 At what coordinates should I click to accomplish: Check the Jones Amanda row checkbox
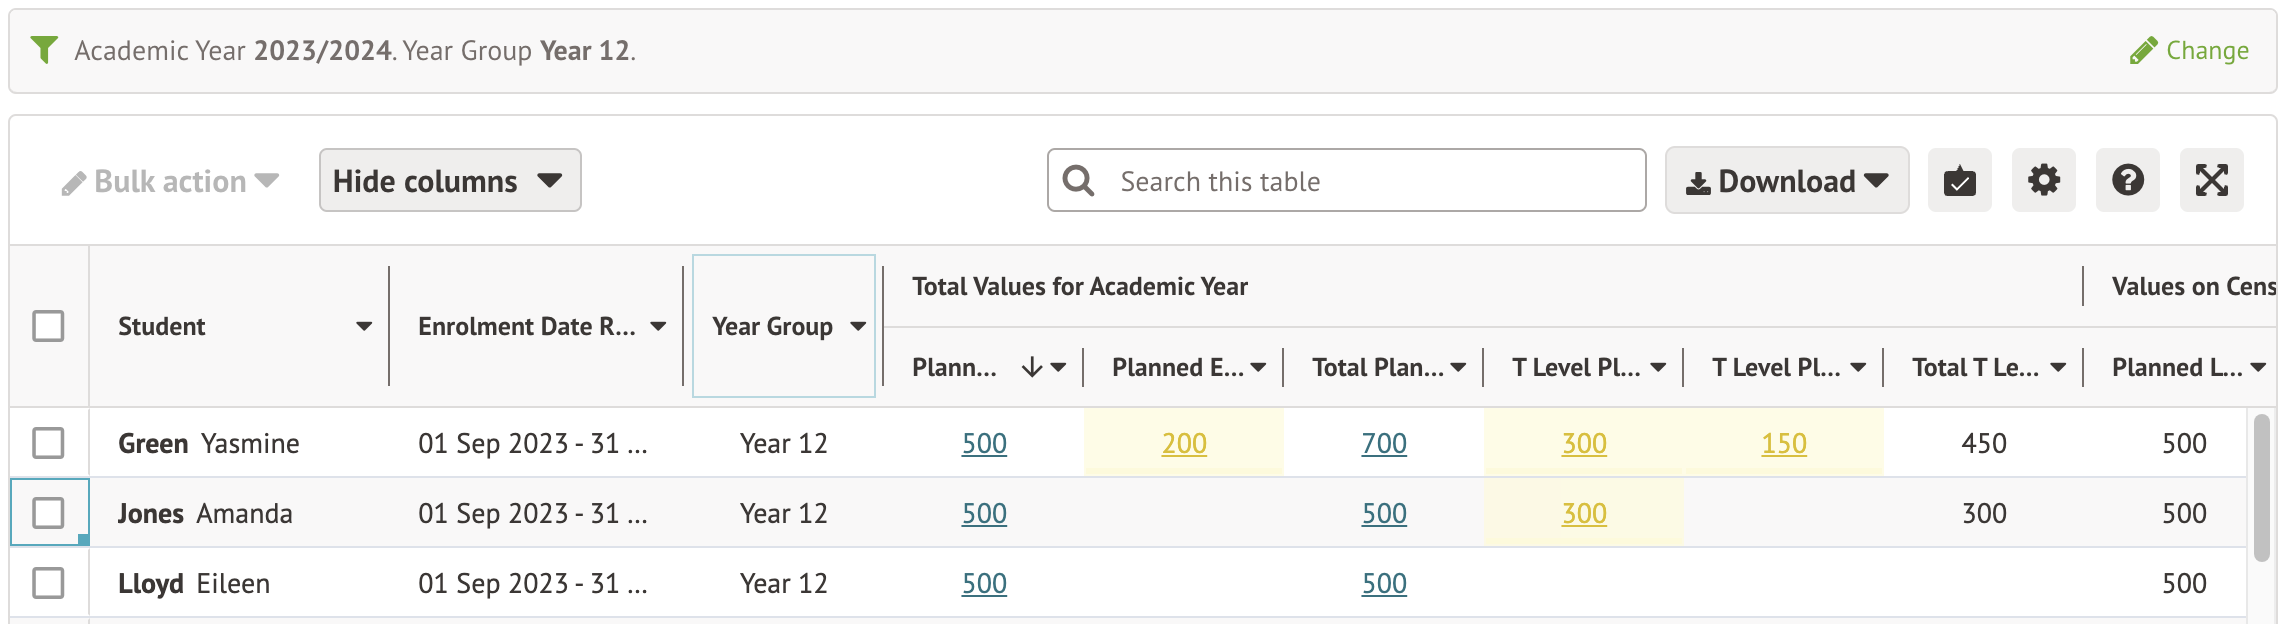coord(48,513)
